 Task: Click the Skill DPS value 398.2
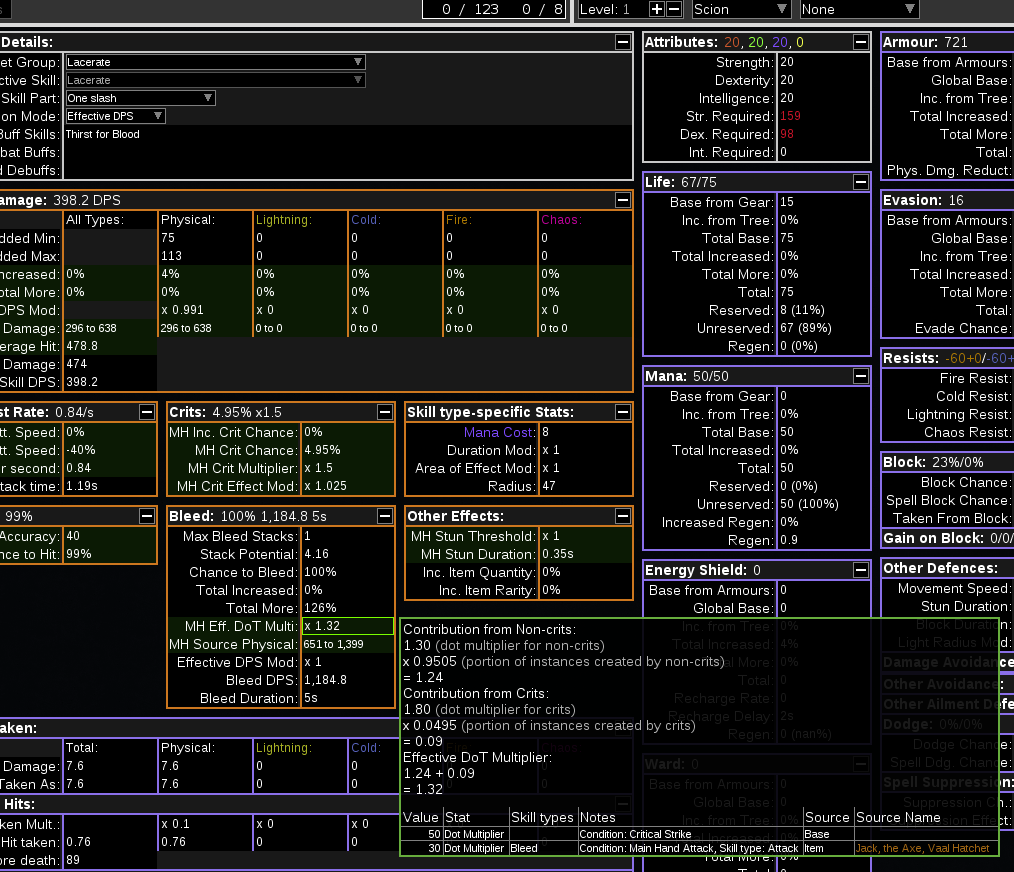[x=82, y=382]
